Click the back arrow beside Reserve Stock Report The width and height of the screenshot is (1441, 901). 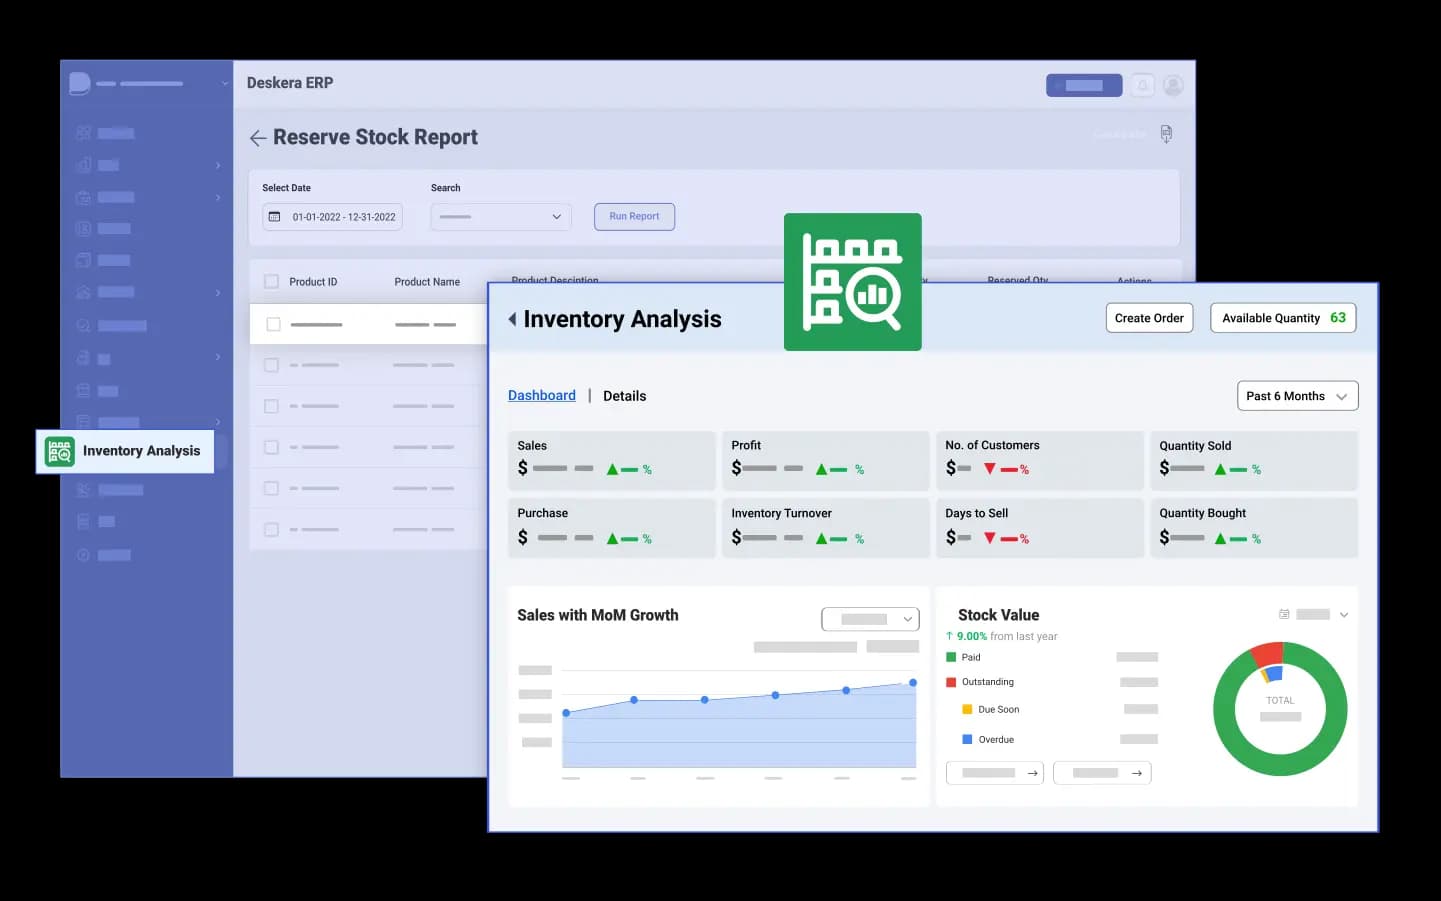(x=258, y=138)
